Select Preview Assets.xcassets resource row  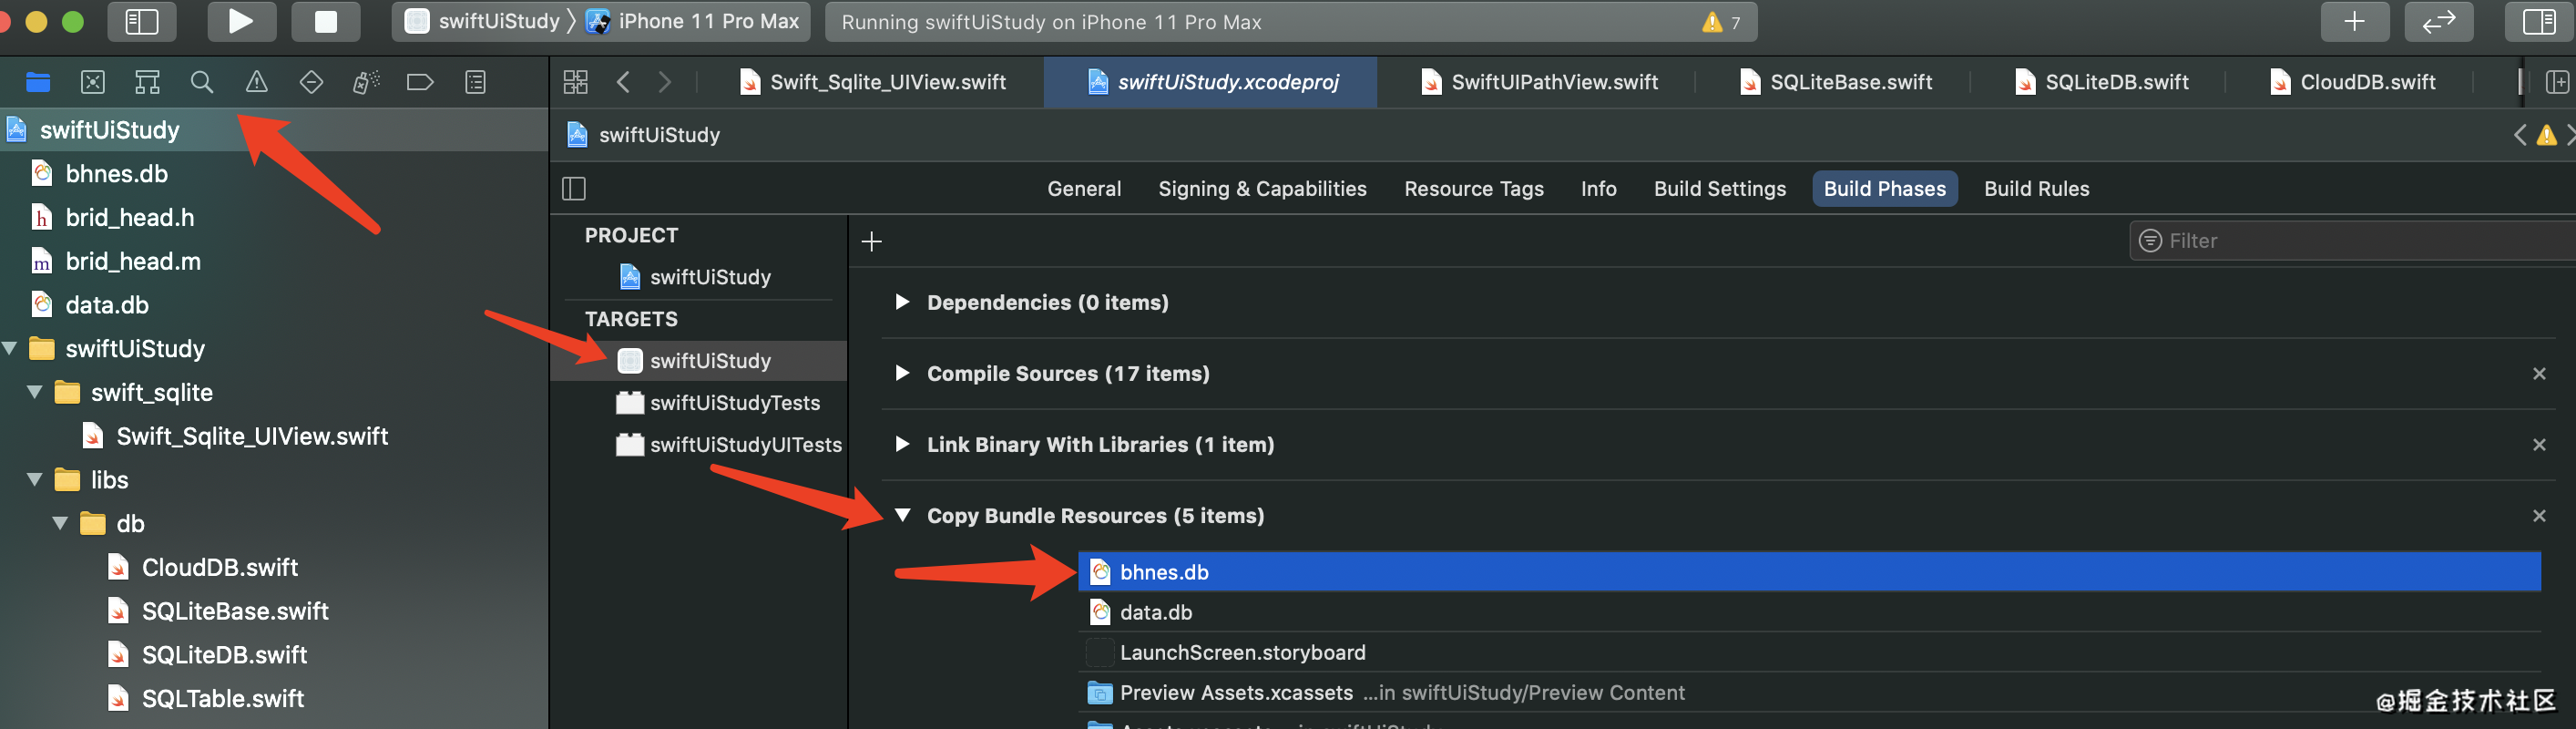tap(1809, 692)
